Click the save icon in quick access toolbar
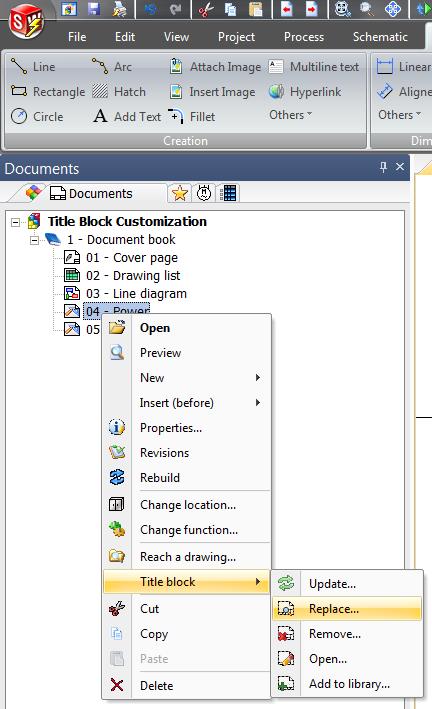Screen dimensions: 432x709 coord(94,9)
